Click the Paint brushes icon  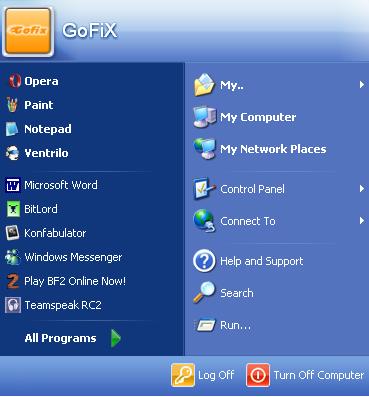12,105
